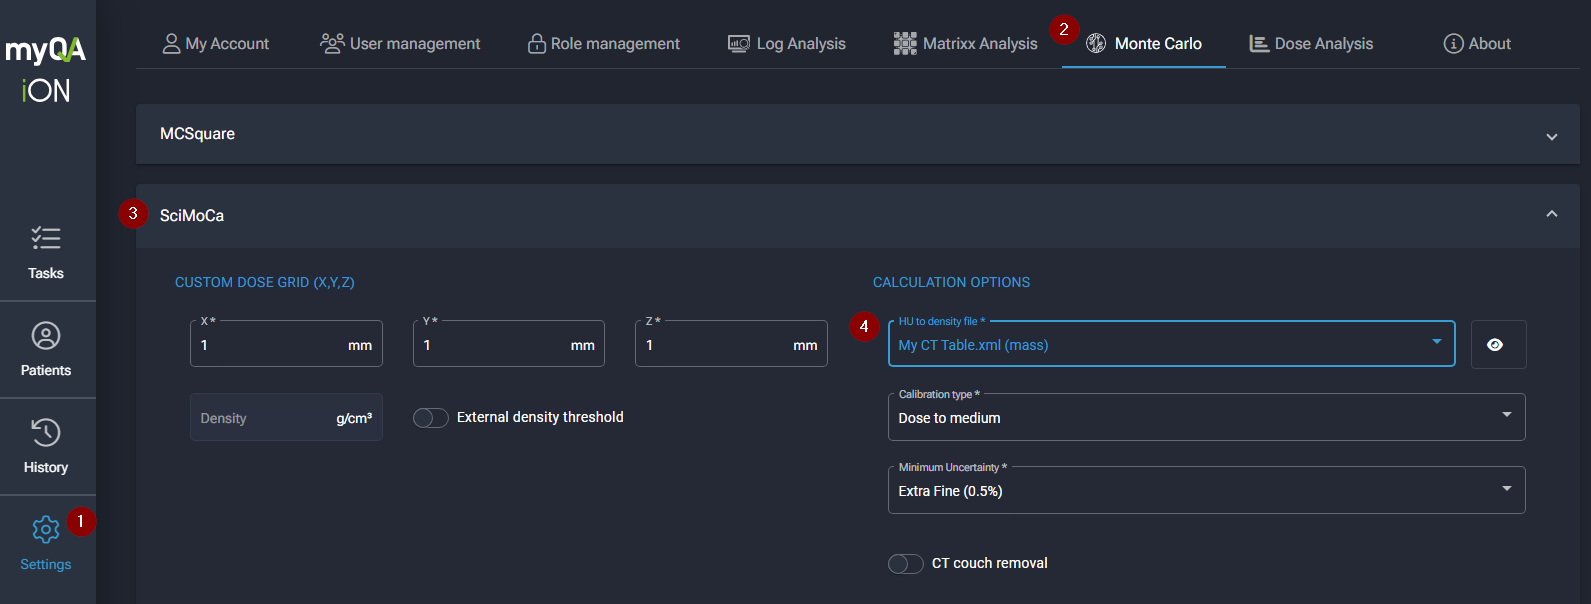The height and width of the screenshot is (604, 1591).
Task: Click the Settings gear icon
Action: pyautogui.click(x=46, y=530)
